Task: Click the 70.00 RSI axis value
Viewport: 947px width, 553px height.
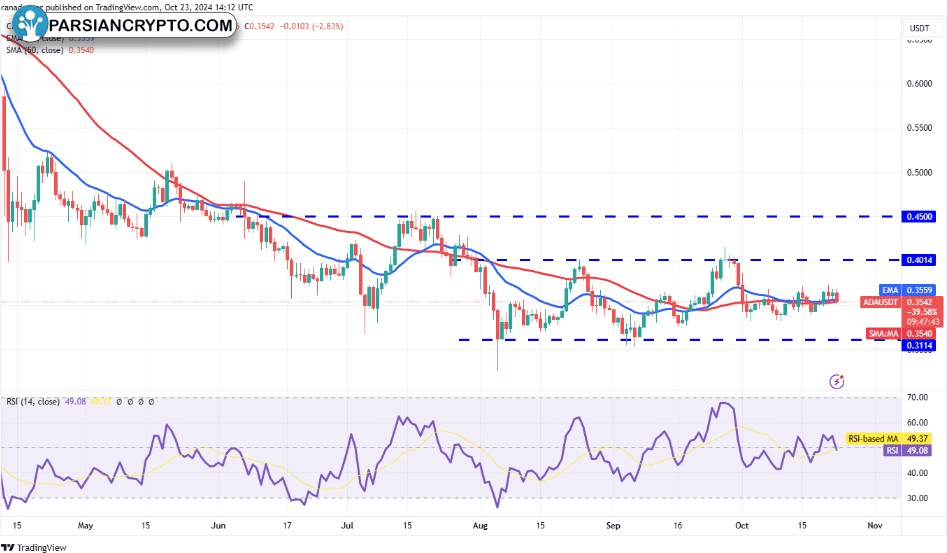Action: click(917, 397)
